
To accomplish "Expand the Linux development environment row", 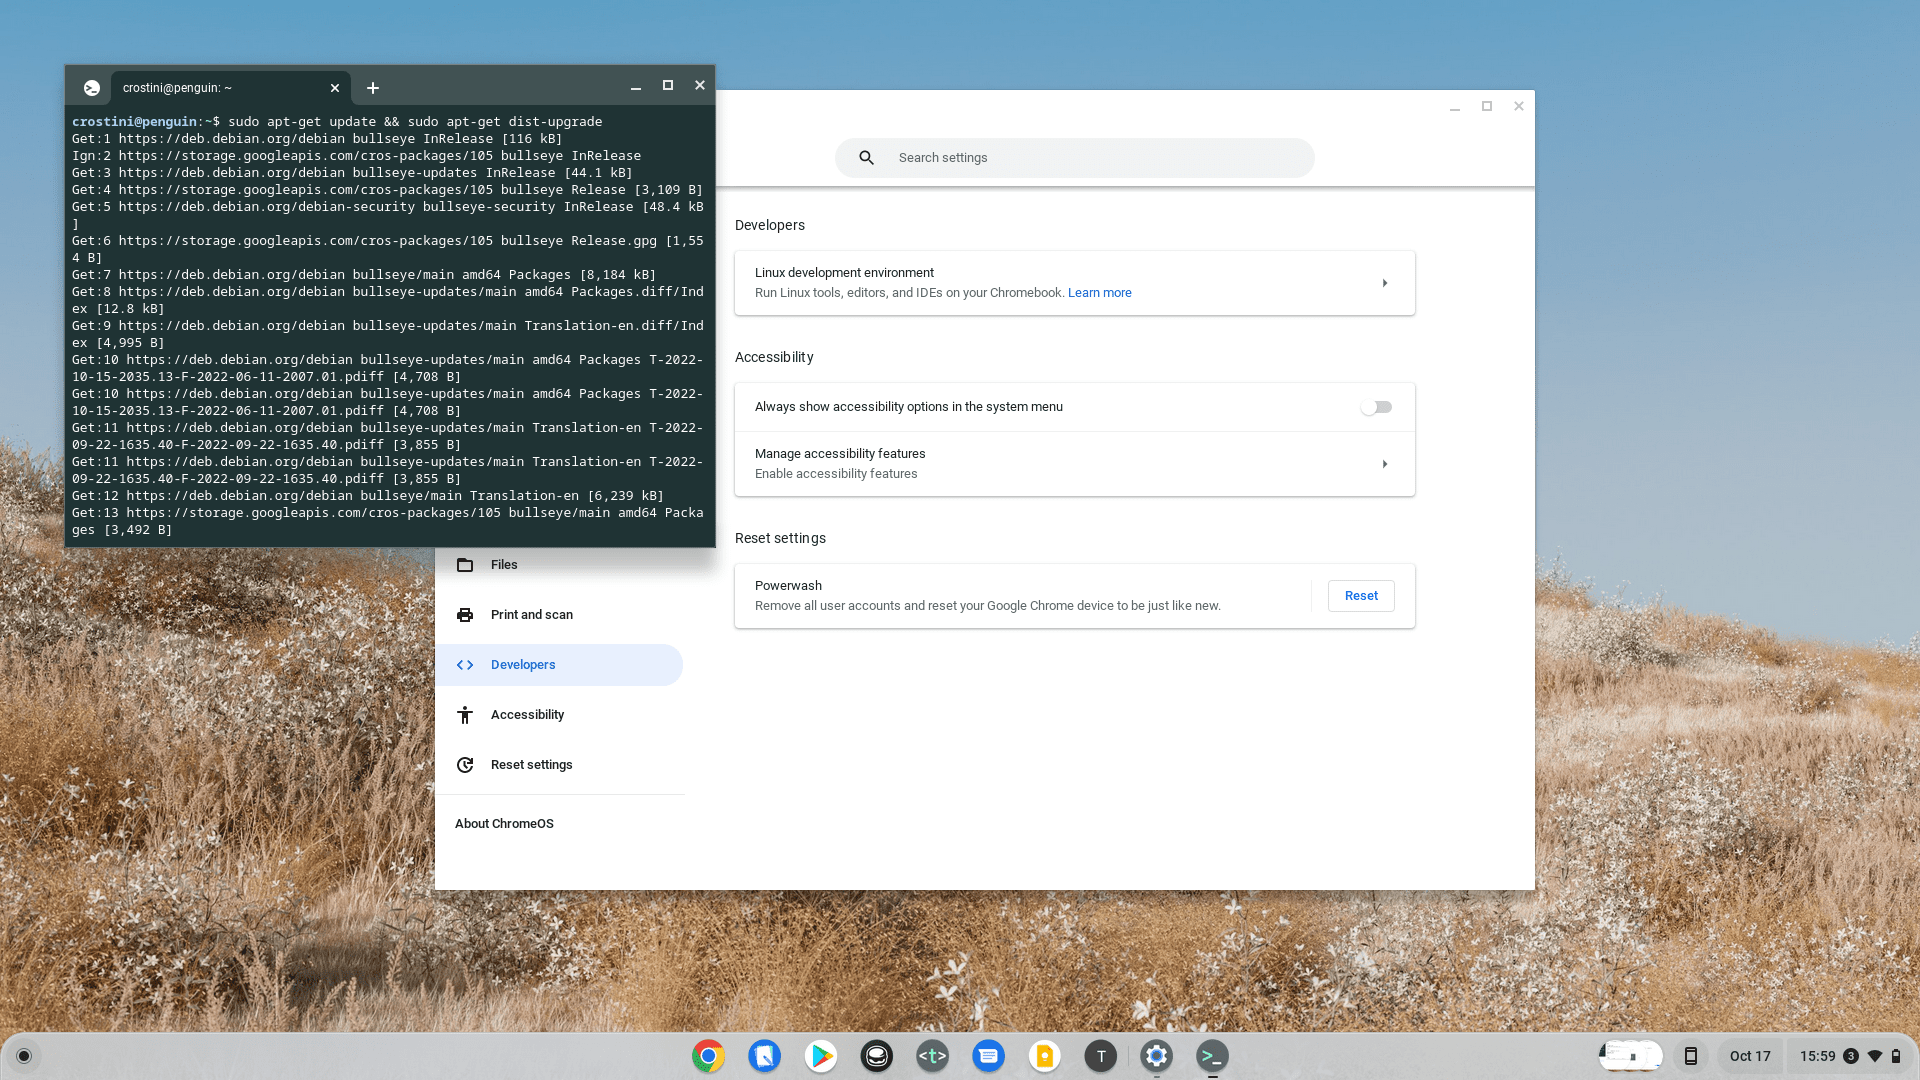I will pyautogui.click(x=1074, y=283).
